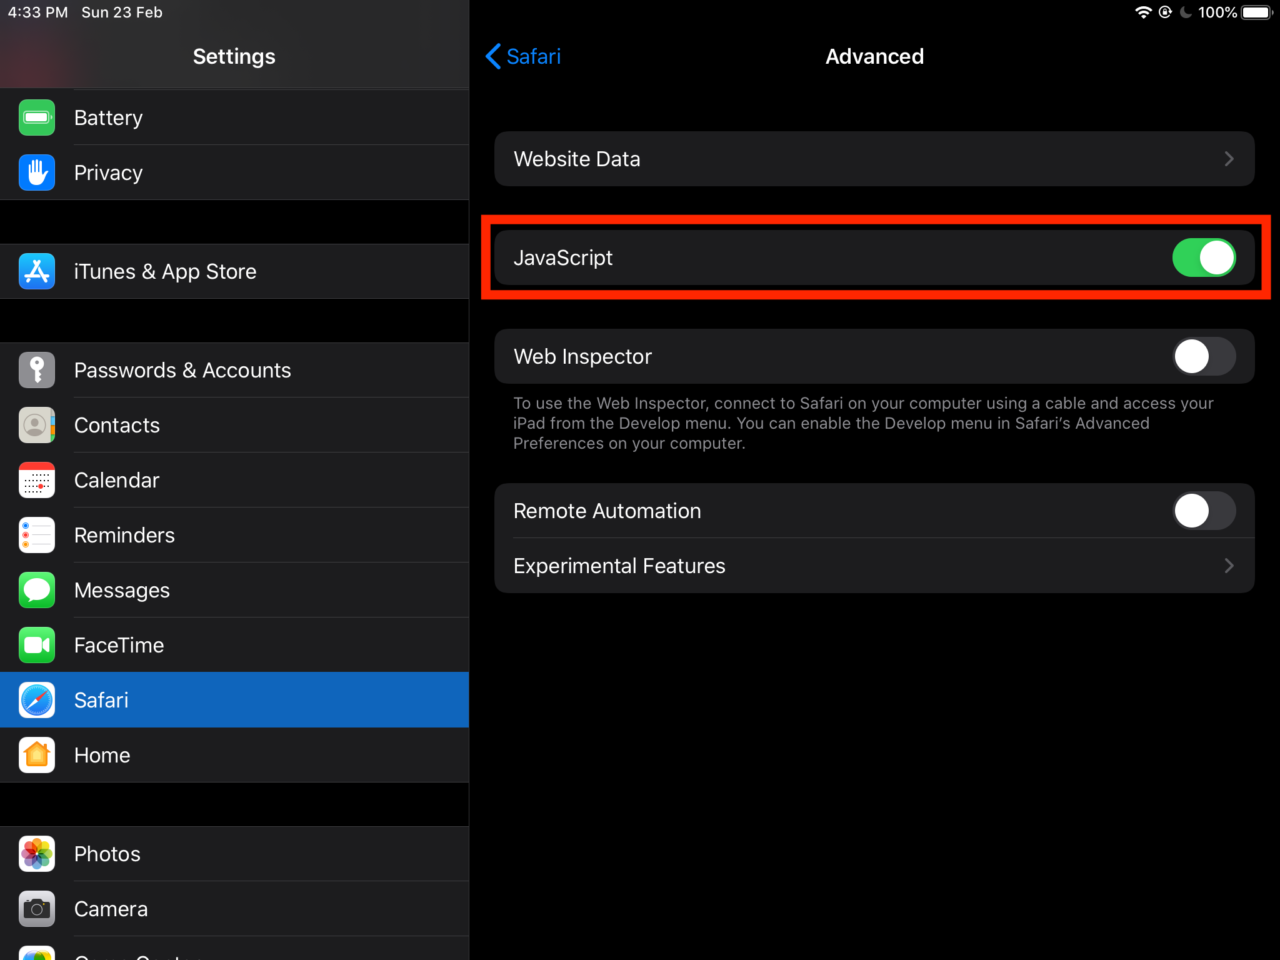Screen dimensions: 1280x960
Task: Tap the battery indicator in status bar
Action: tap(1256, 13)
